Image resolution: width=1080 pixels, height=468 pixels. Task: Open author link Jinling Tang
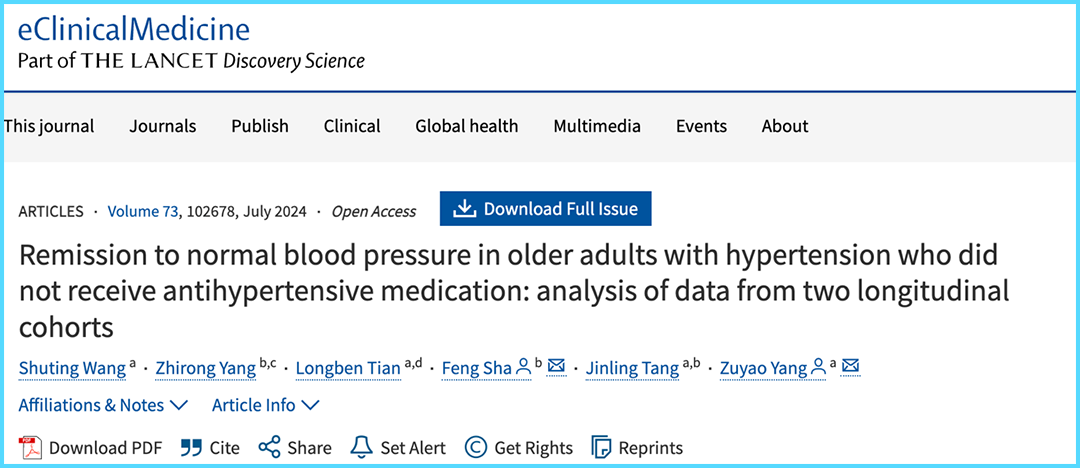click(632, 369)
